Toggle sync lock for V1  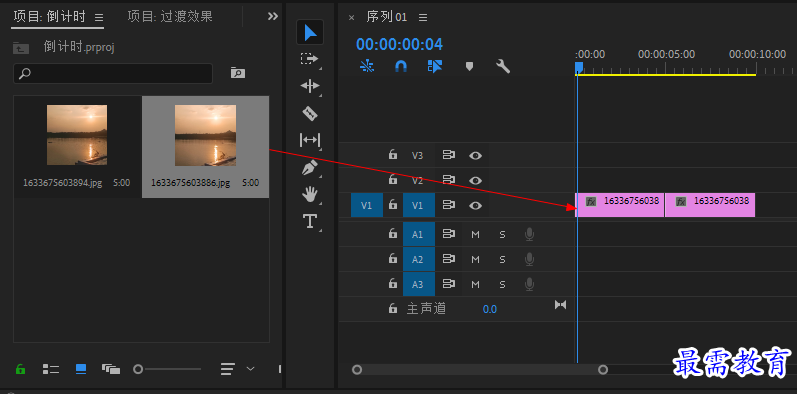point(448,205)
